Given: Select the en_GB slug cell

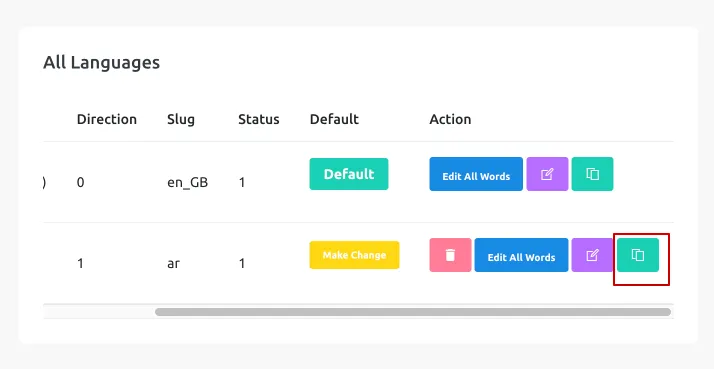Looking at the screenshot, I should coord(188,182).
